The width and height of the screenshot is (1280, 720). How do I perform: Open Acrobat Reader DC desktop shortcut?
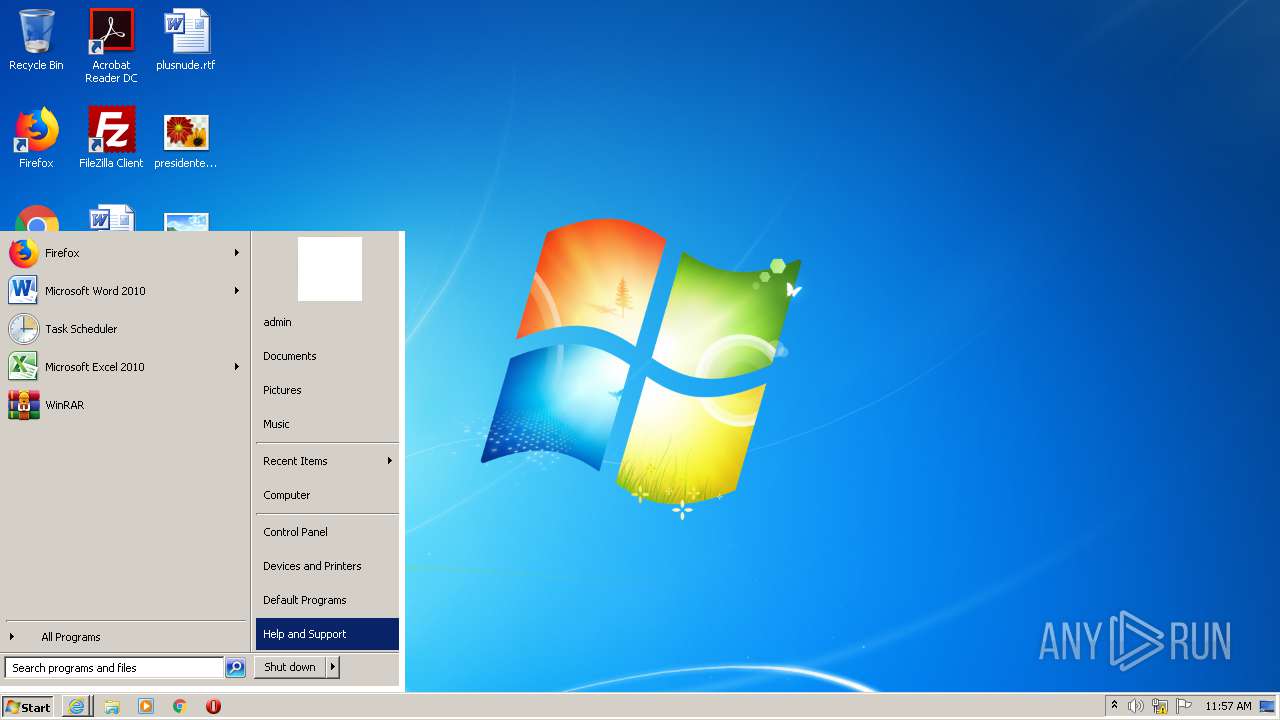(x=111, y=46)
